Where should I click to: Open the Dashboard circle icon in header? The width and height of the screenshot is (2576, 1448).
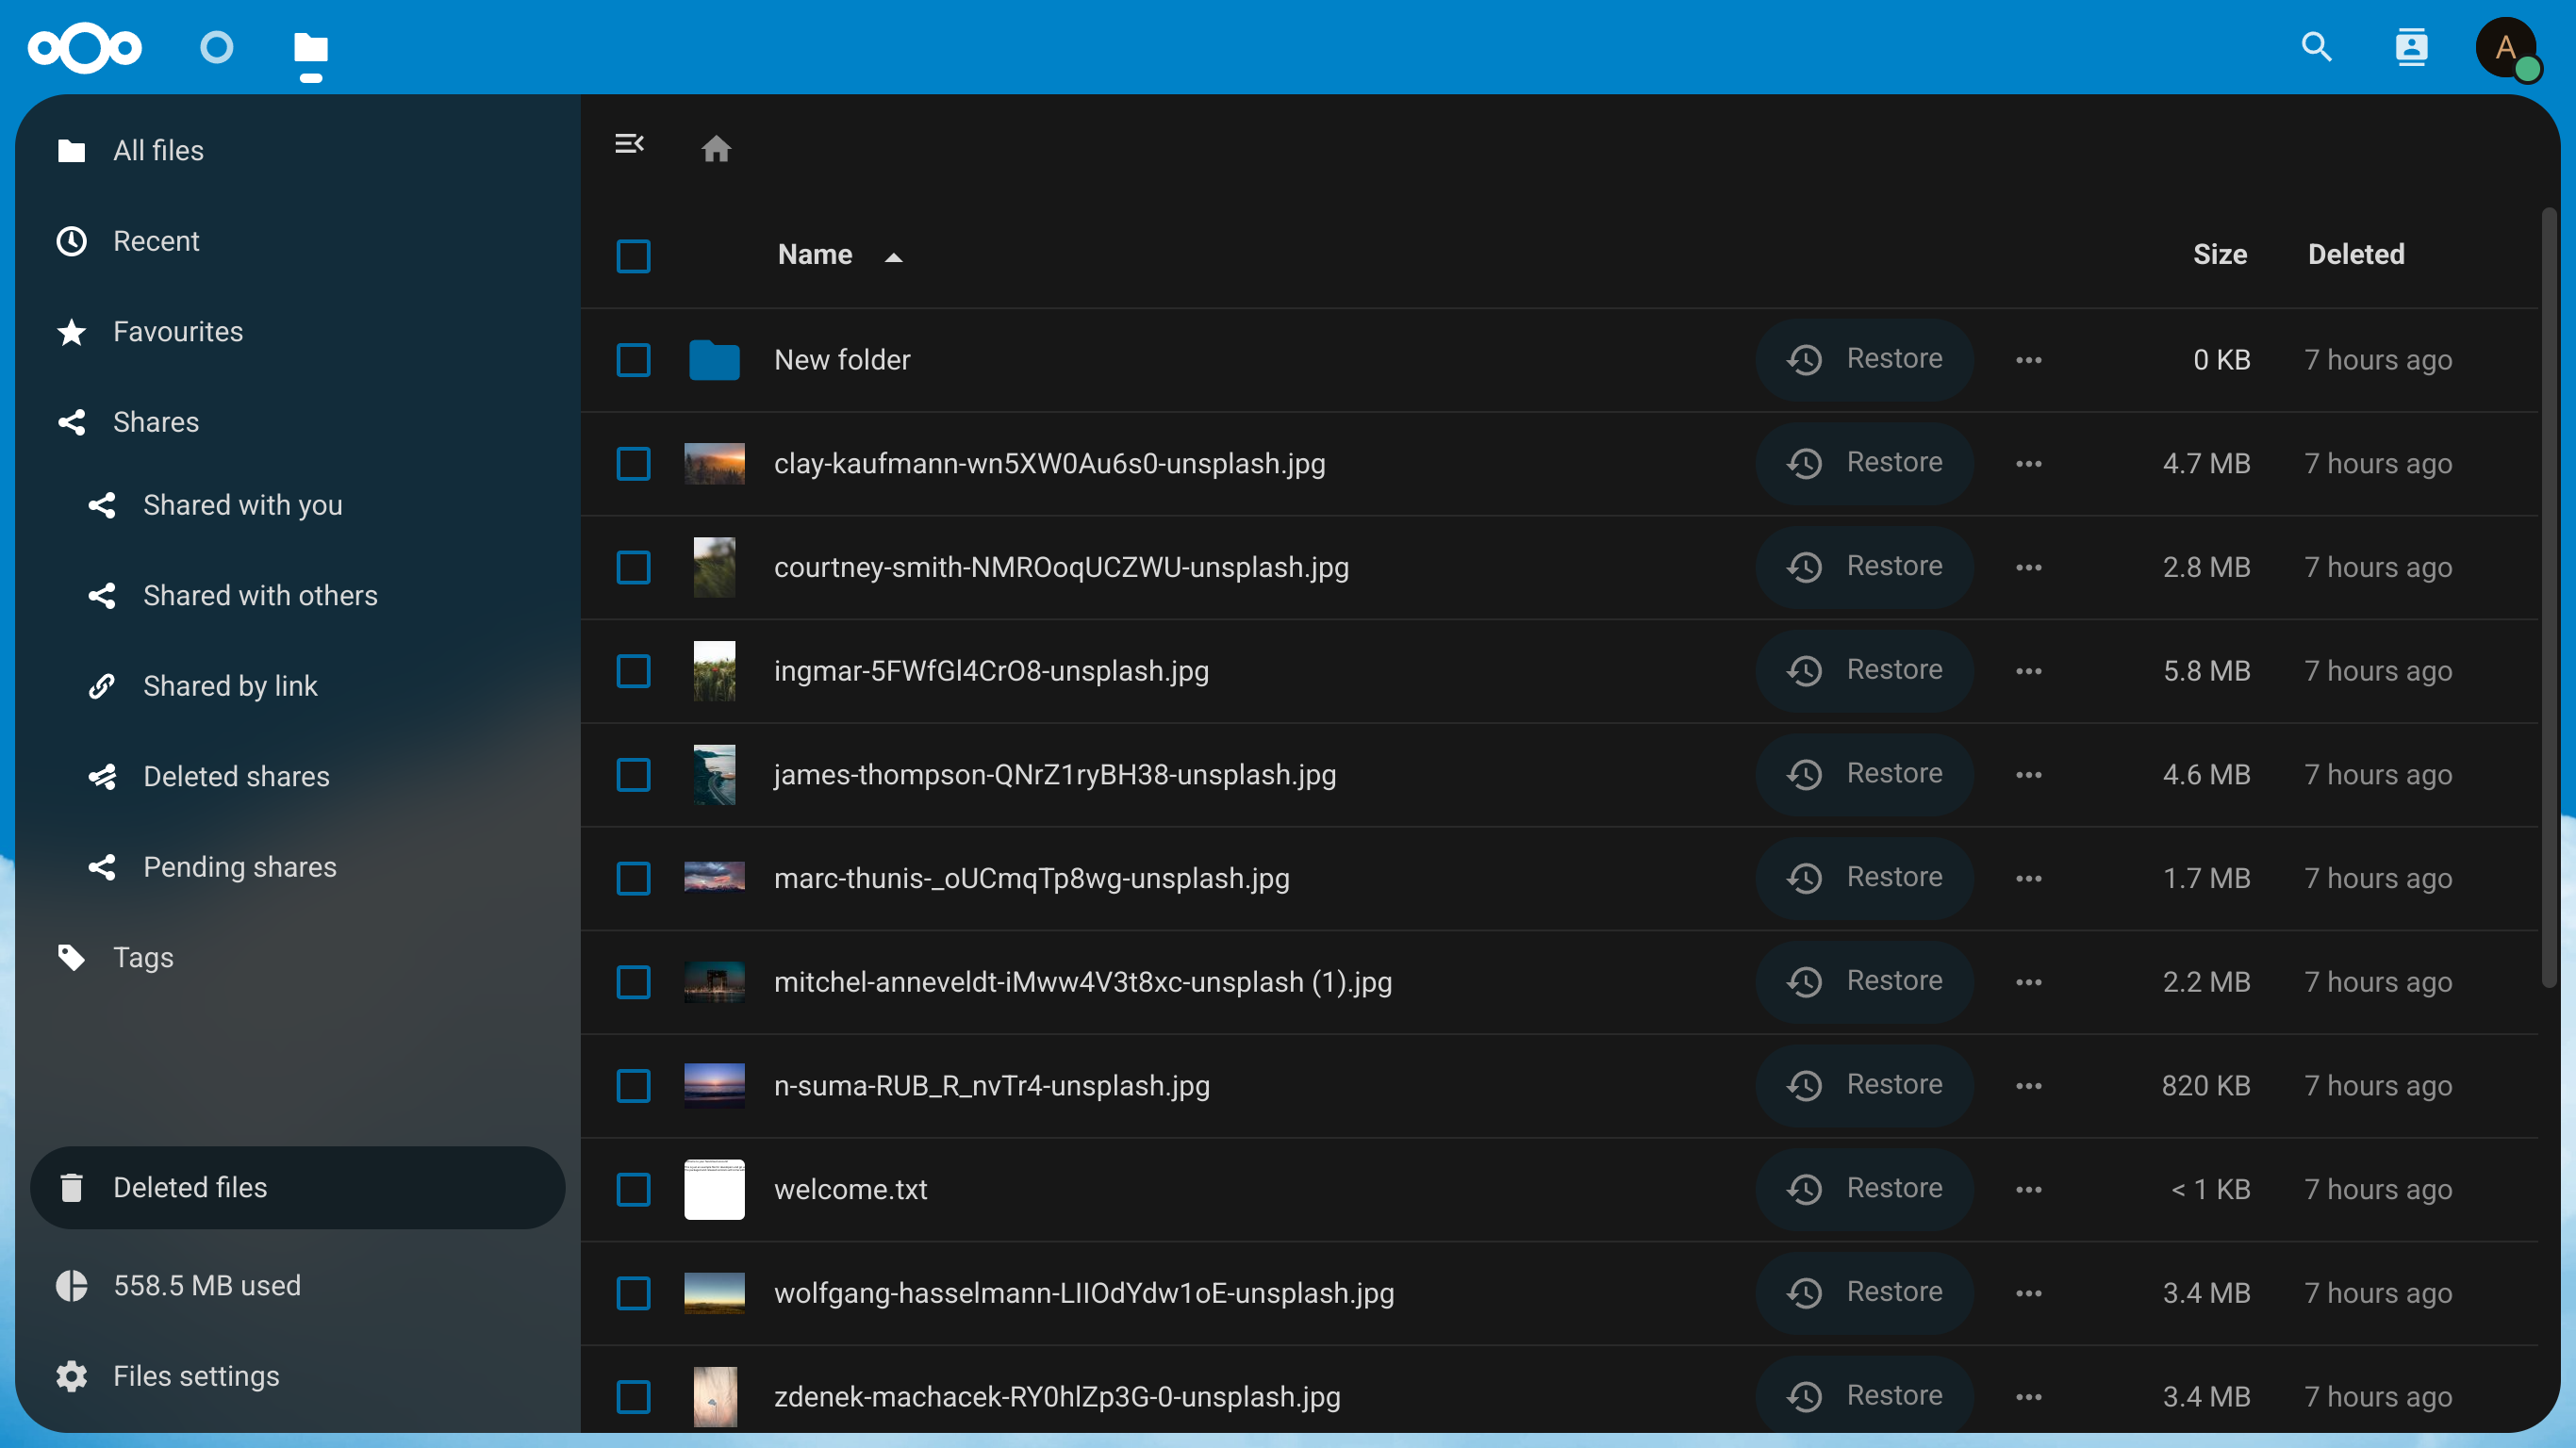[216, 47]
